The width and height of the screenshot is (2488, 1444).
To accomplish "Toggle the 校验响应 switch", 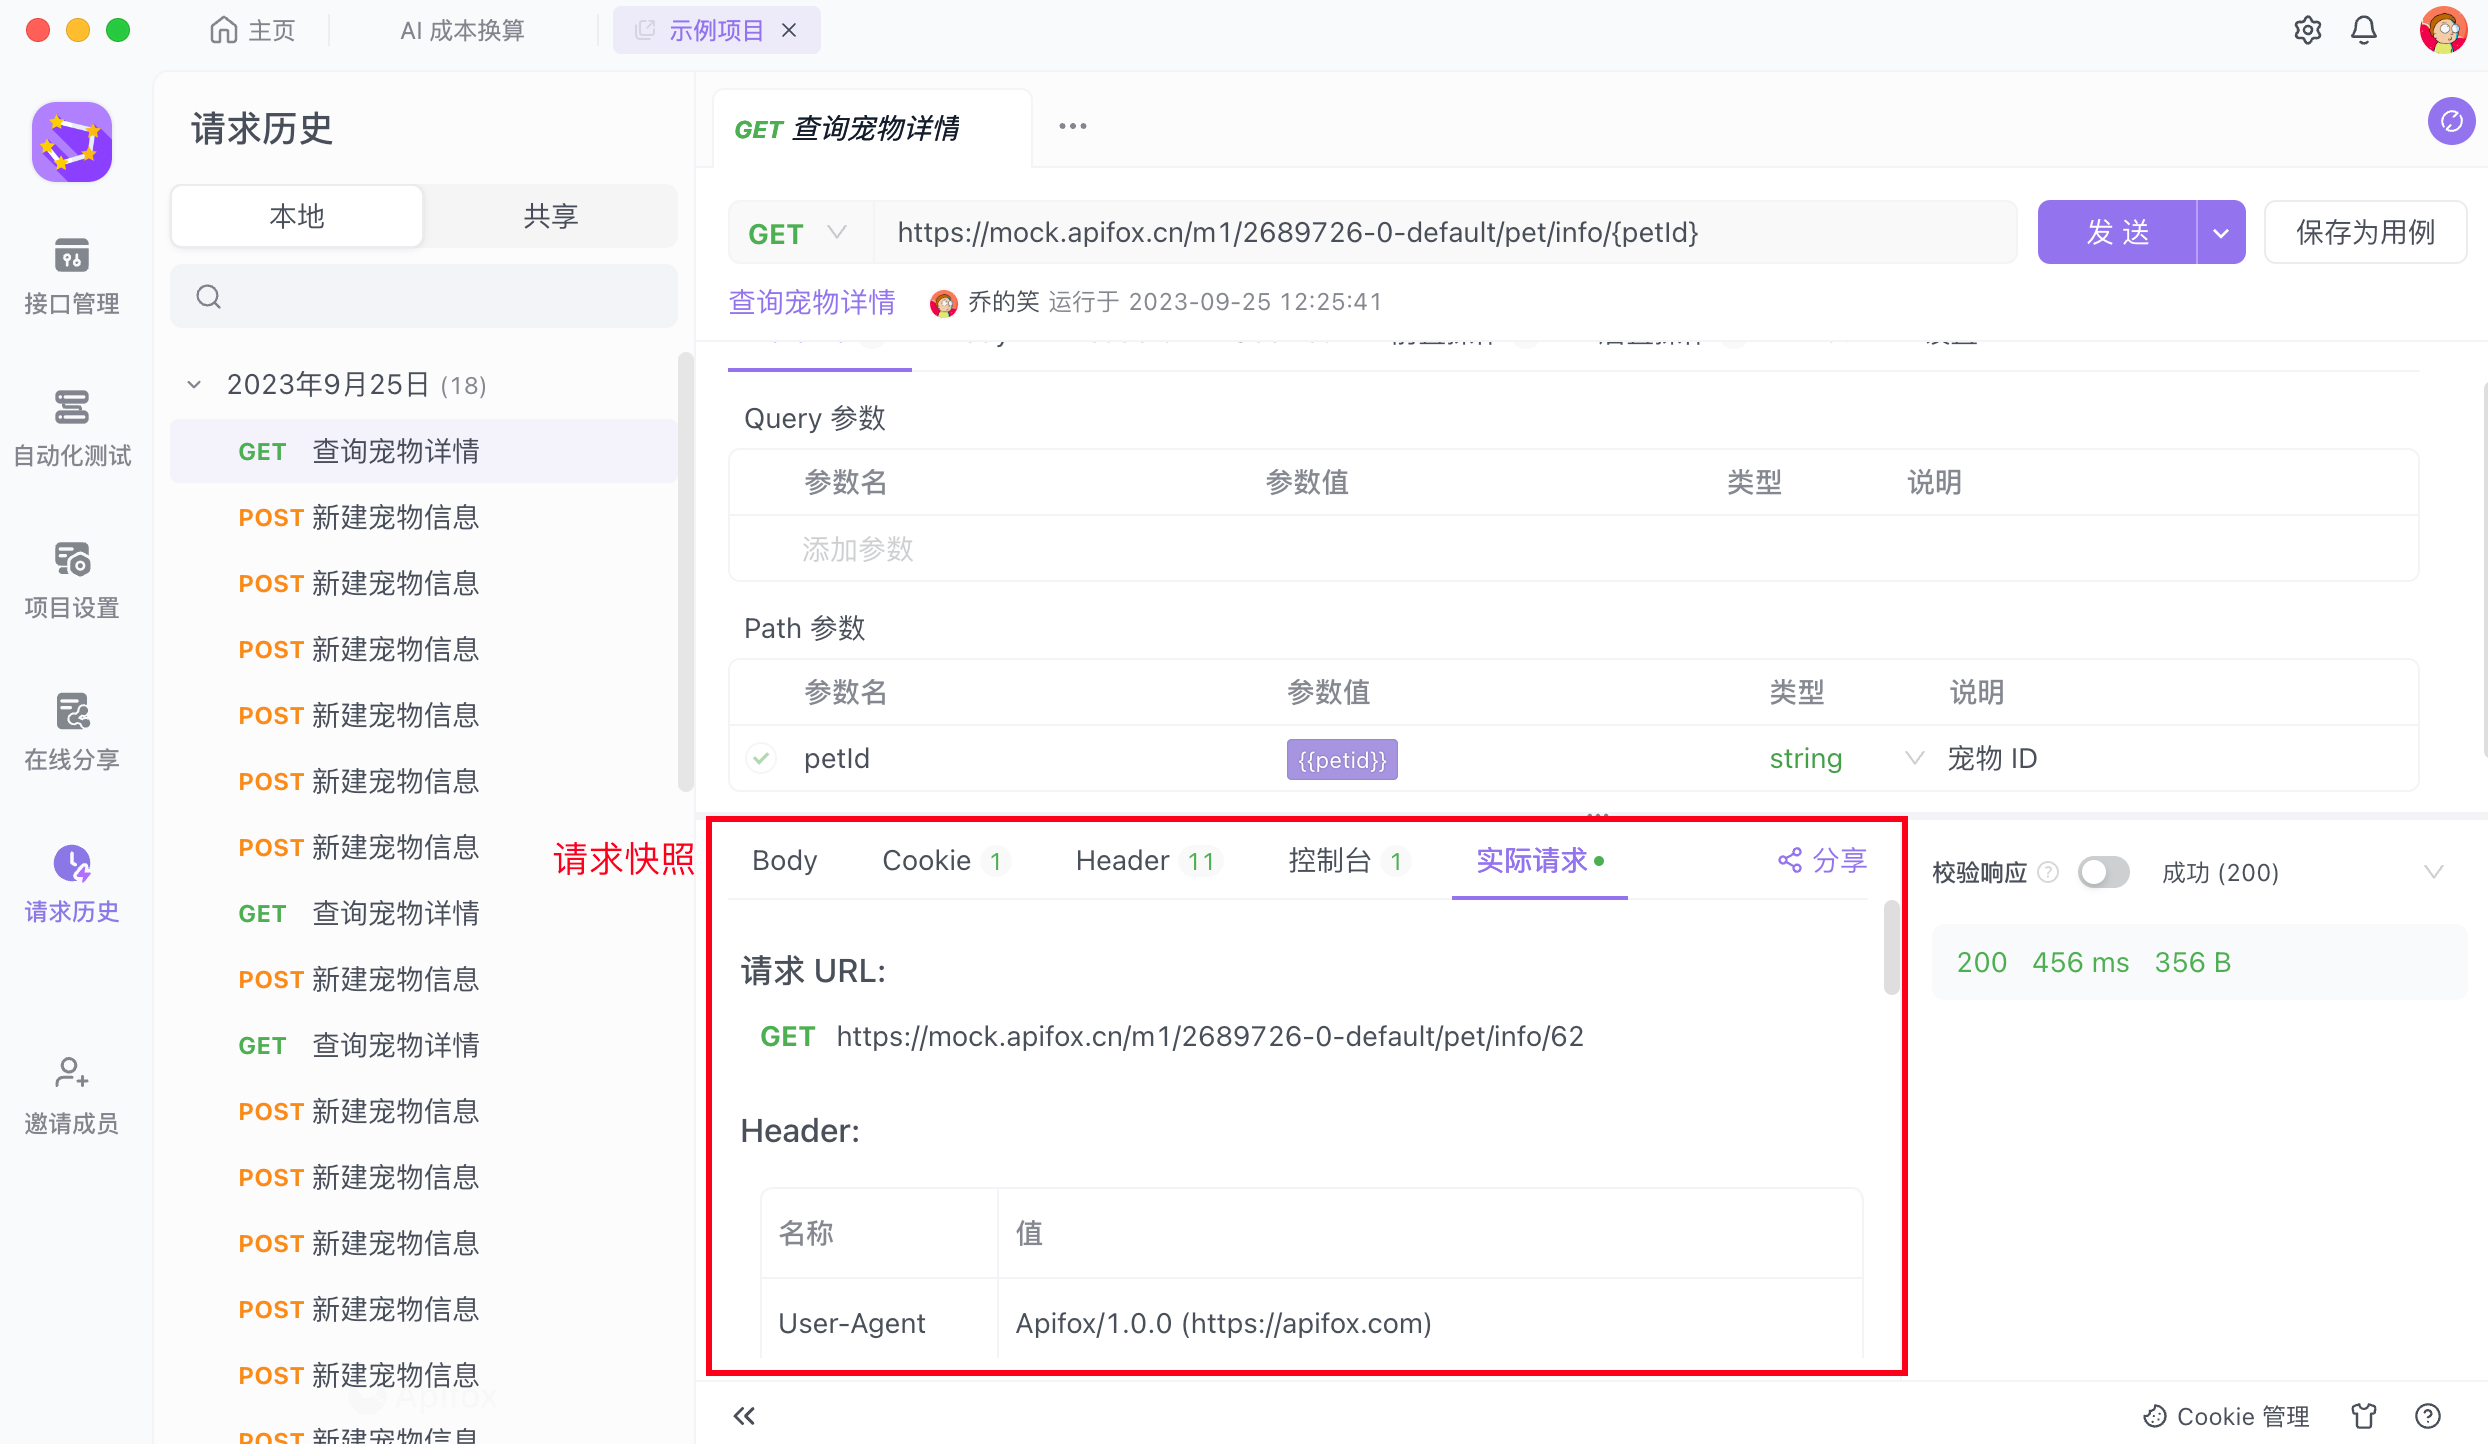I will pyautogui.click(x=2103, y=872).
